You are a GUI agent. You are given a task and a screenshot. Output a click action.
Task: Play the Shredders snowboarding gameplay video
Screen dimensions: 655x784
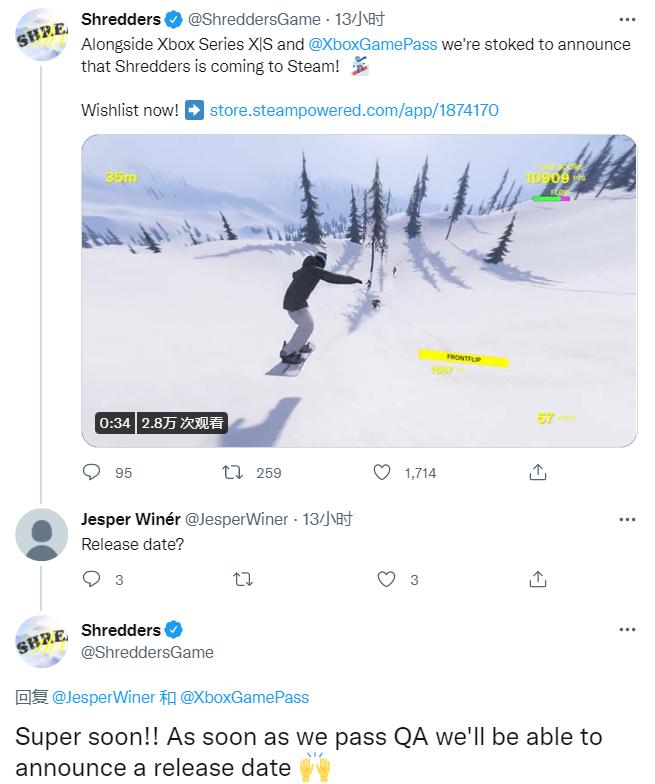pos(359,290)
